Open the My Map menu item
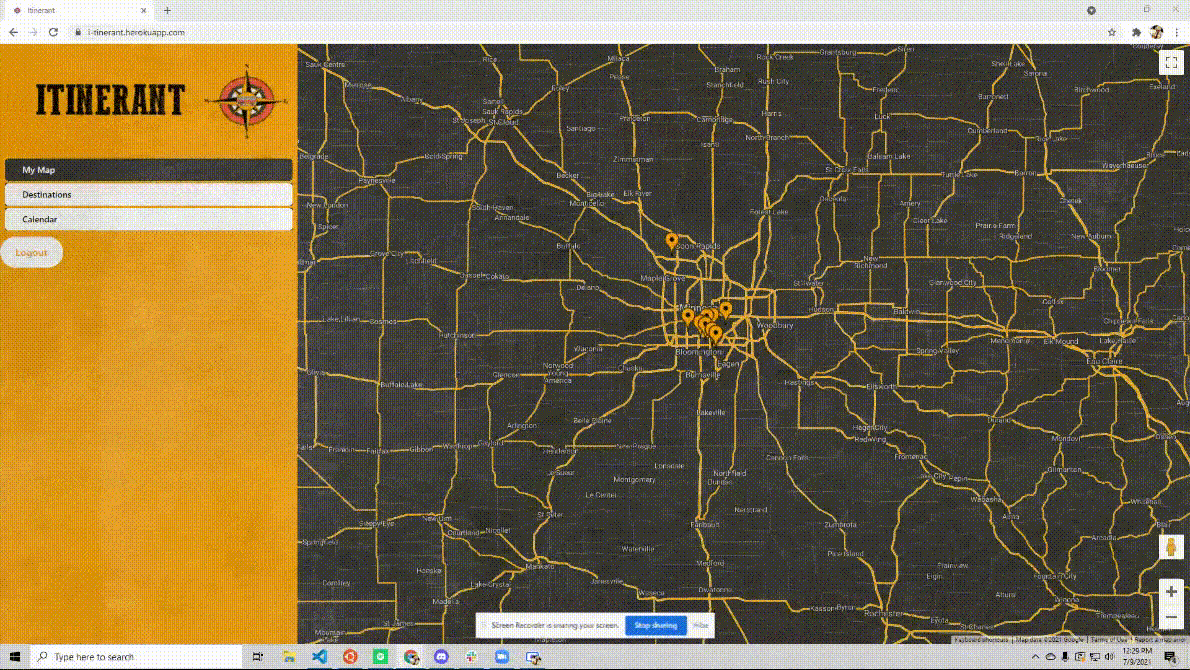Viewport: 1190px width, 670px height. coord(149,170)
